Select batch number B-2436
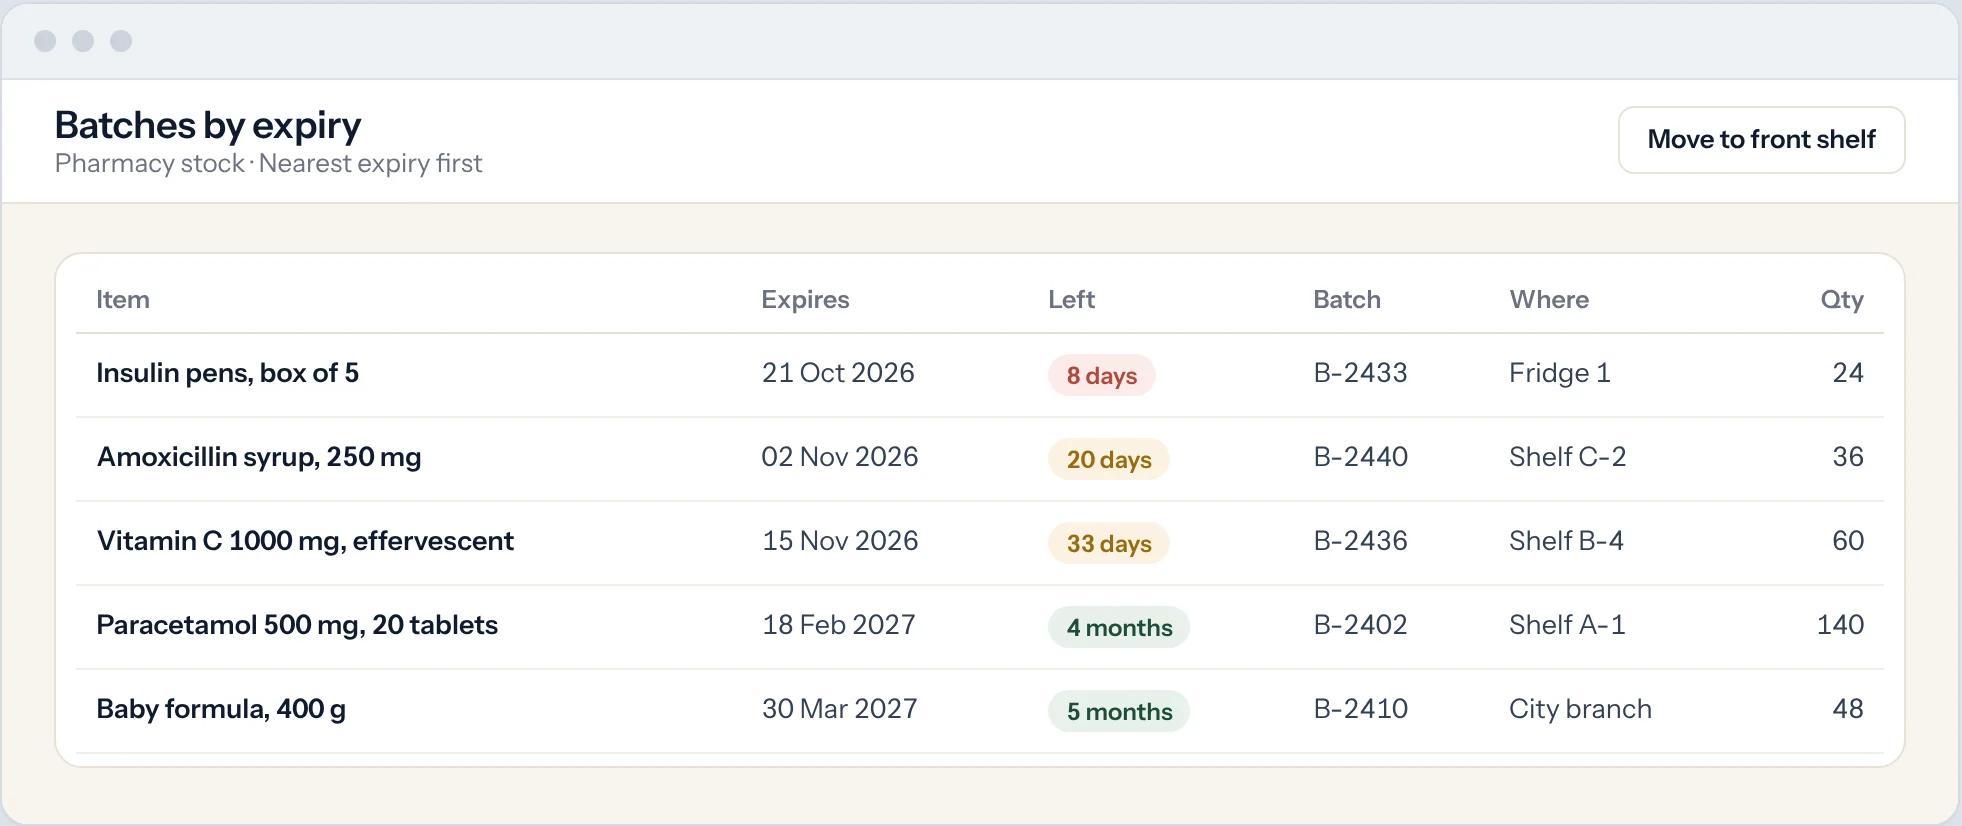Screen dimensions: 1962x826 [1360, 541]
